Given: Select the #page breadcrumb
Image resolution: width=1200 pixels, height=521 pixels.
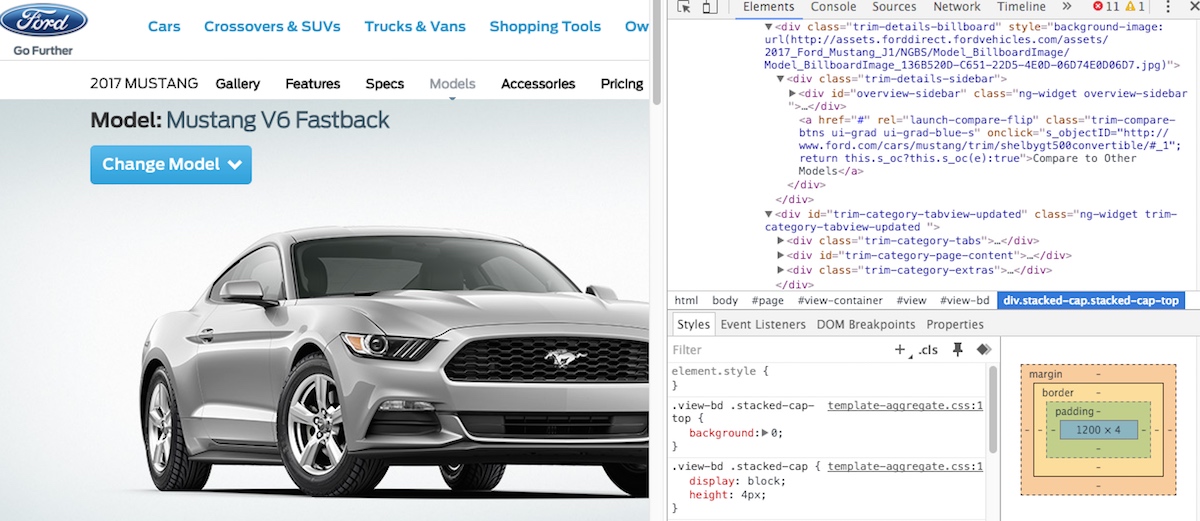Looking at the screenshot, I should pyautogui.click(x=769, y=300).
